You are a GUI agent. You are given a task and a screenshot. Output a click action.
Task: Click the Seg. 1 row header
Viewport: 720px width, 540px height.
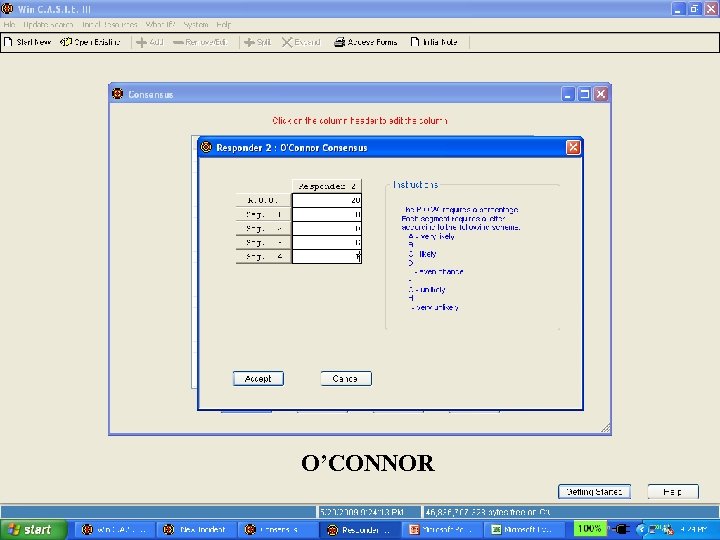[x=264, y=214]
